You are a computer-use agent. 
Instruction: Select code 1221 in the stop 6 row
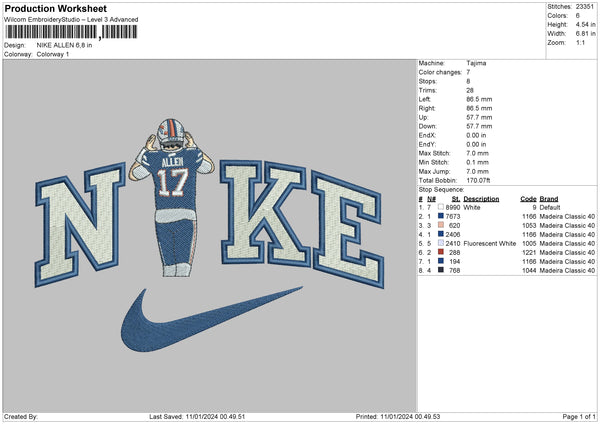coord(529,253)
